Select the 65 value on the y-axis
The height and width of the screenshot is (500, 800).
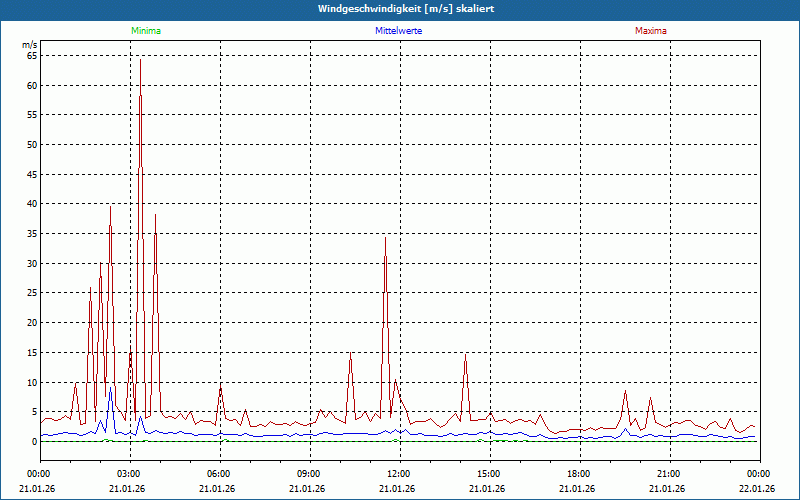[31, 56]
